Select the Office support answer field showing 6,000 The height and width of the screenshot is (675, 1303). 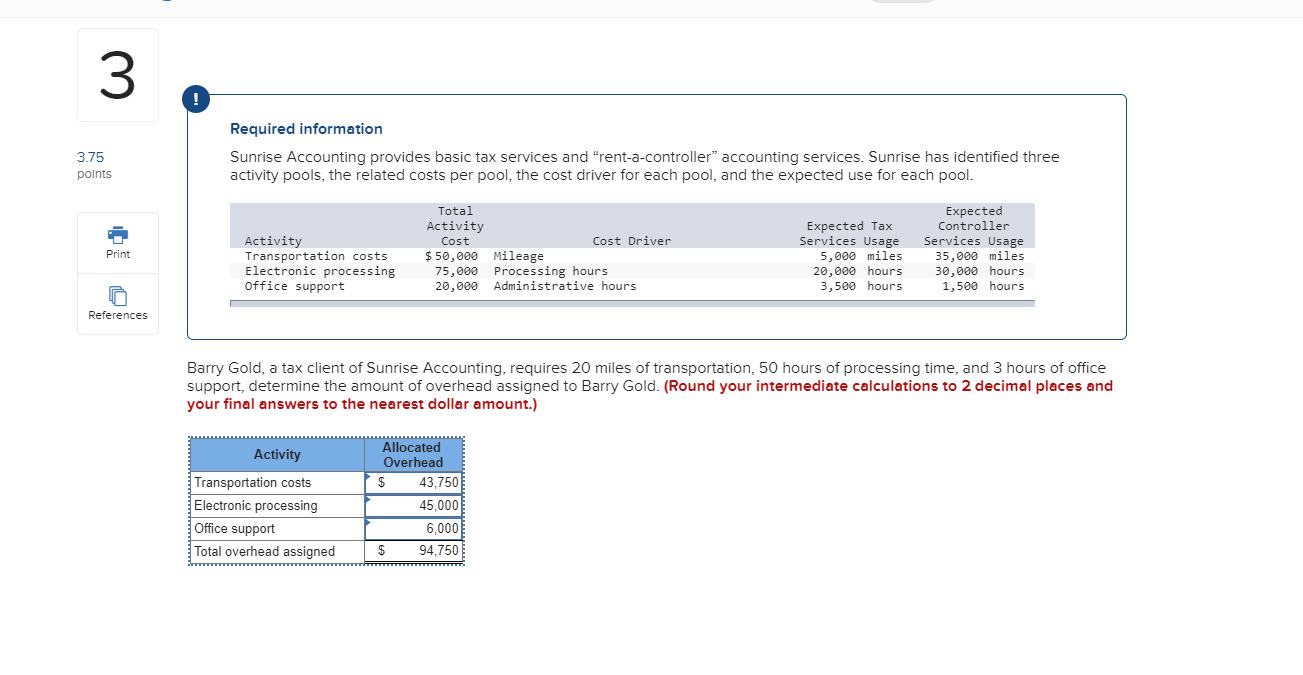click(420, 528)
